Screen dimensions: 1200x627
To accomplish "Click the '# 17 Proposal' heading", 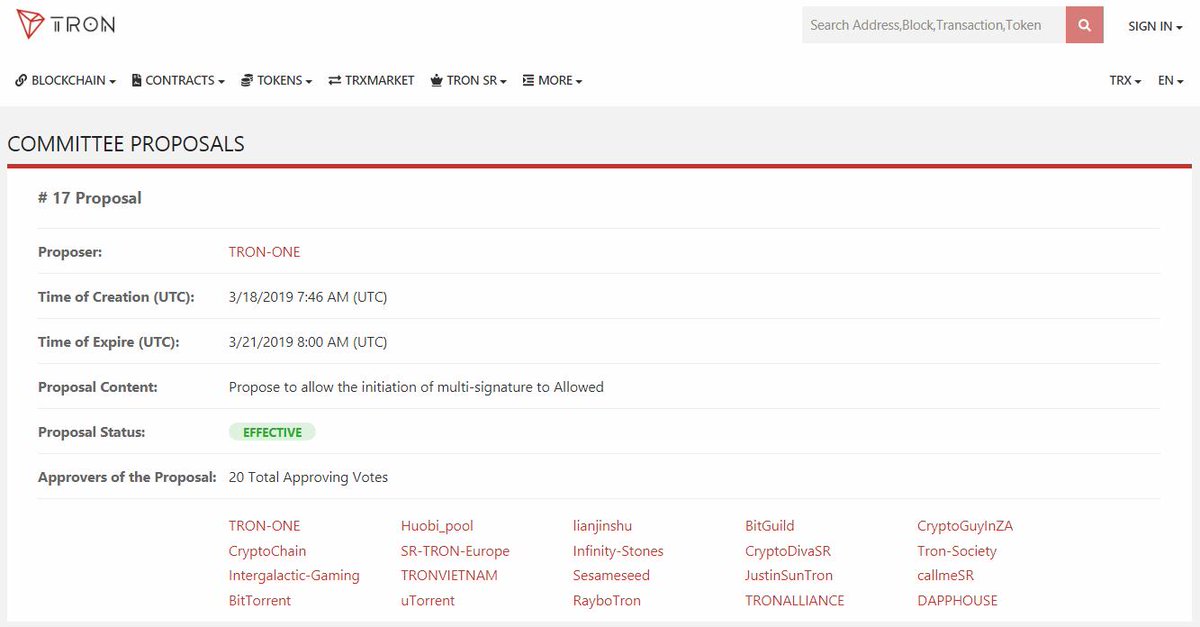I will coord(90,198).
